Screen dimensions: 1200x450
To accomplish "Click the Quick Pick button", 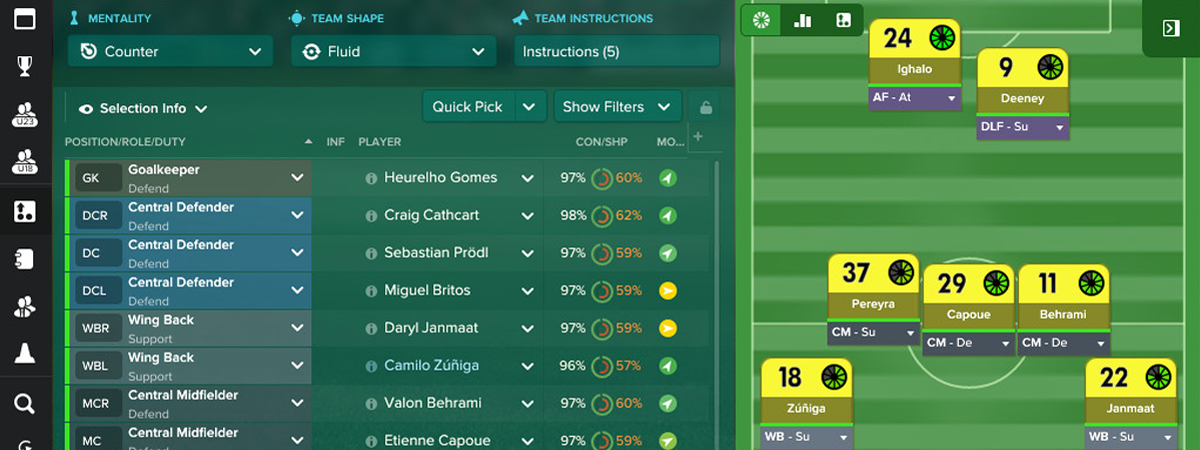I will [x=468, y=107].
